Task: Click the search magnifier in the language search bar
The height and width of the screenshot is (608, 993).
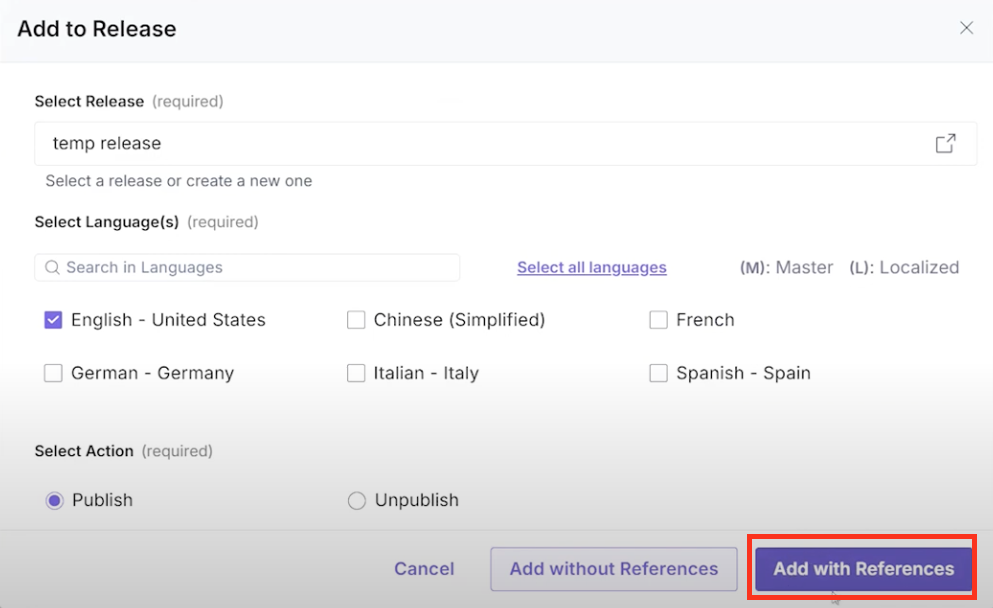Action: 51,267
